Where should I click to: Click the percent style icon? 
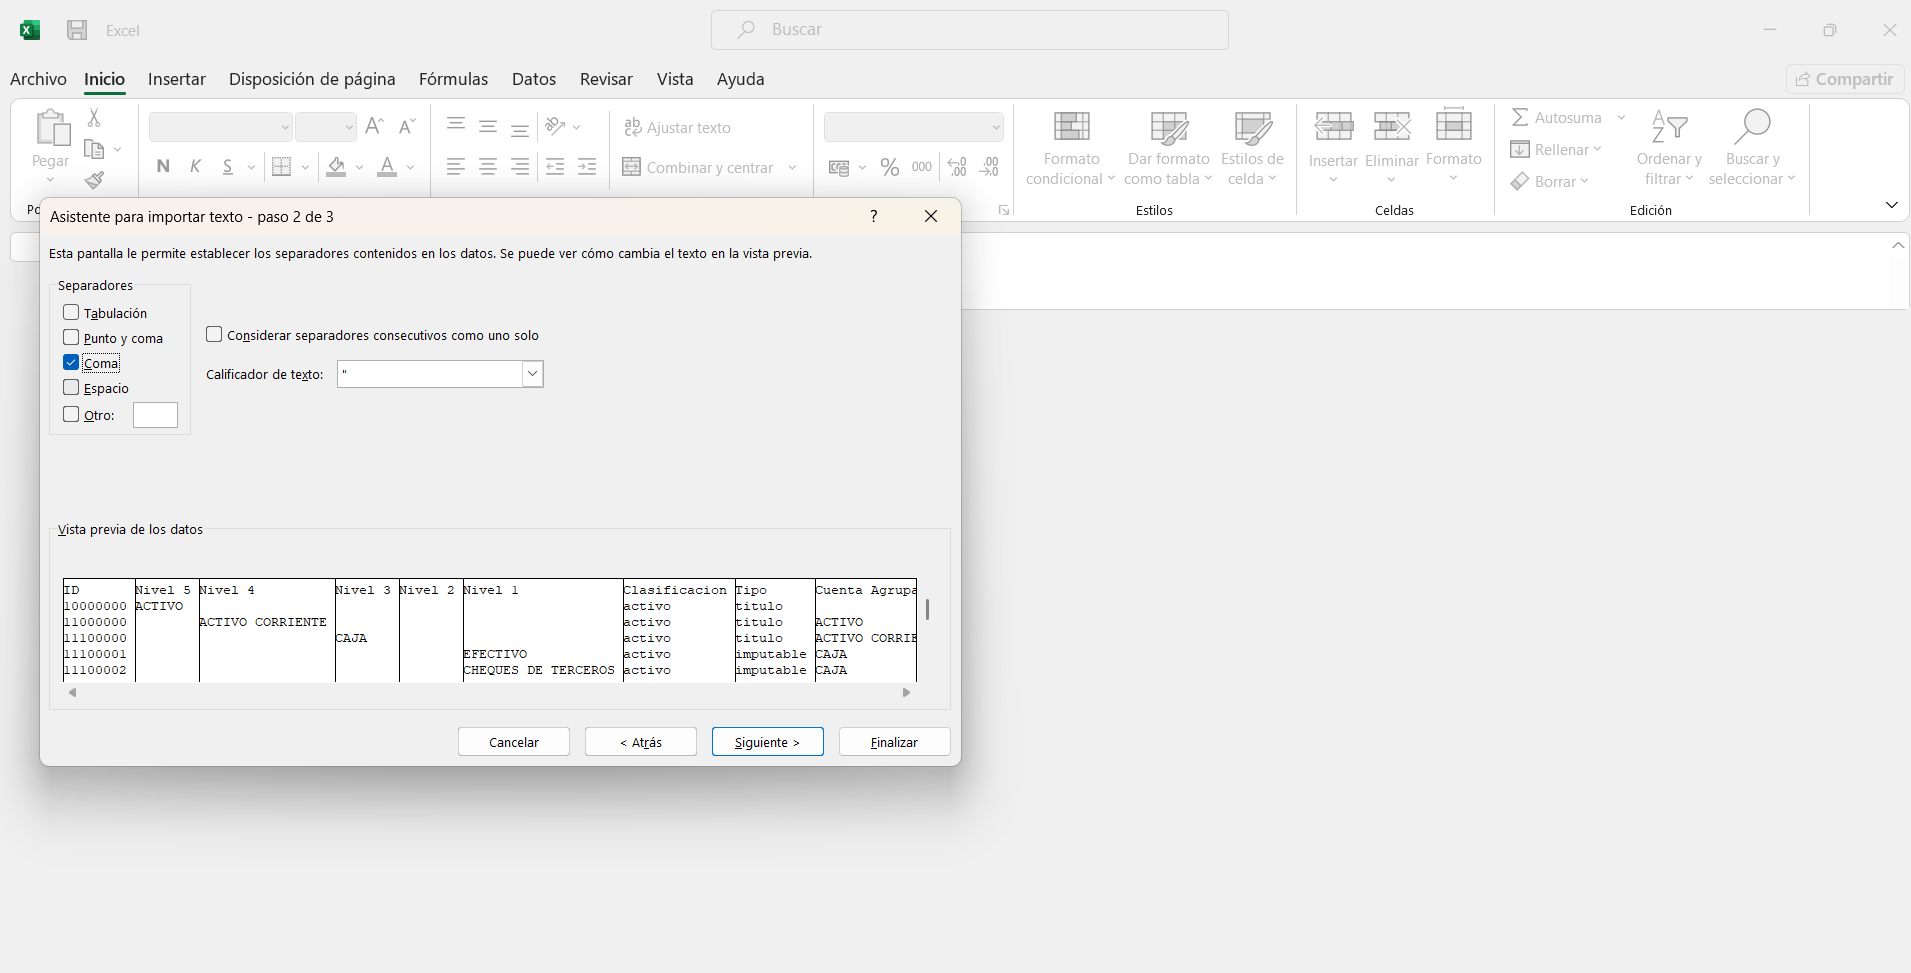[889, 168]
